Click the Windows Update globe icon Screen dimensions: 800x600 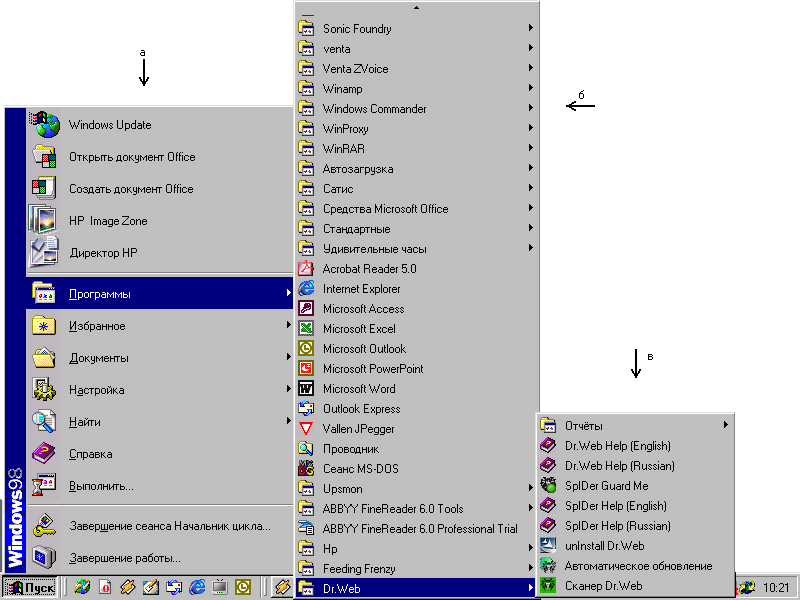[44, 124]
